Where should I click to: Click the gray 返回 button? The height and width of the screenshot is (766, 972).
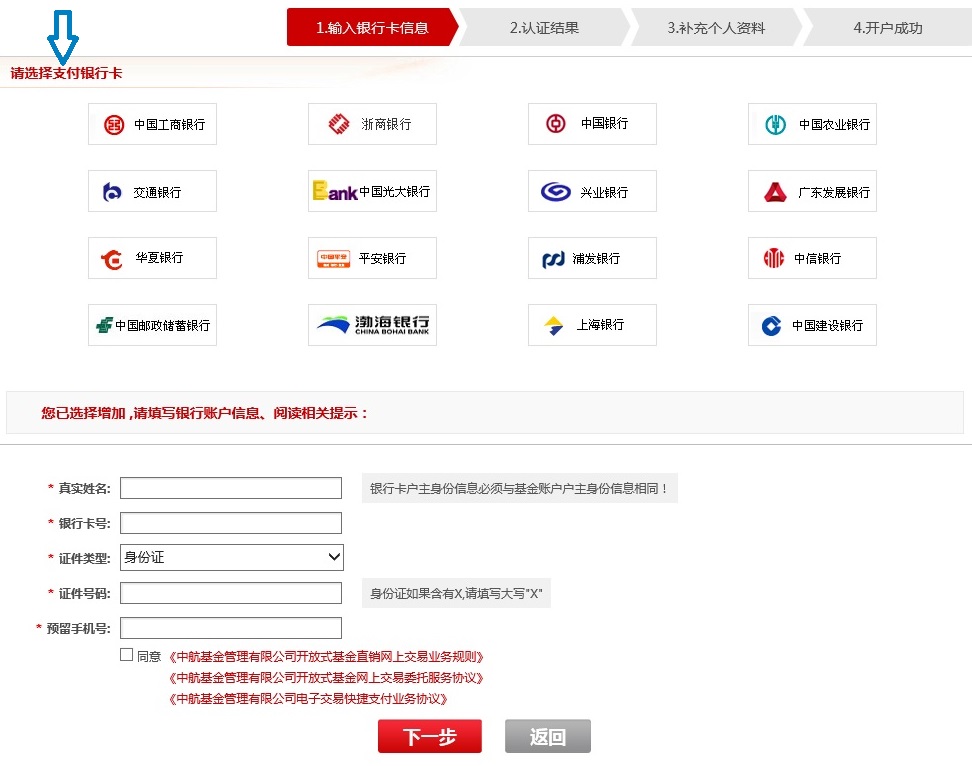coord(548,736)
